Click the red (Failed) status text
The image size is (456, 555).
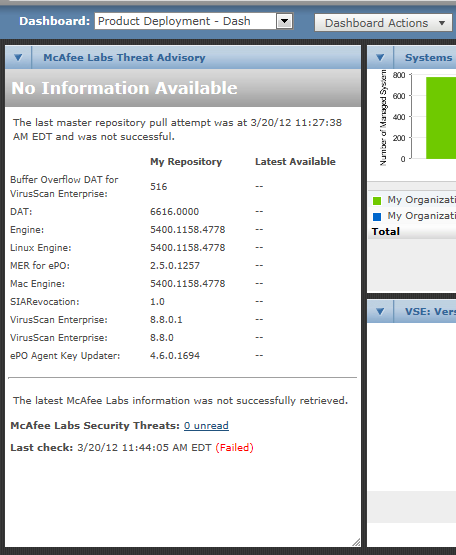[x=234, y=447]
